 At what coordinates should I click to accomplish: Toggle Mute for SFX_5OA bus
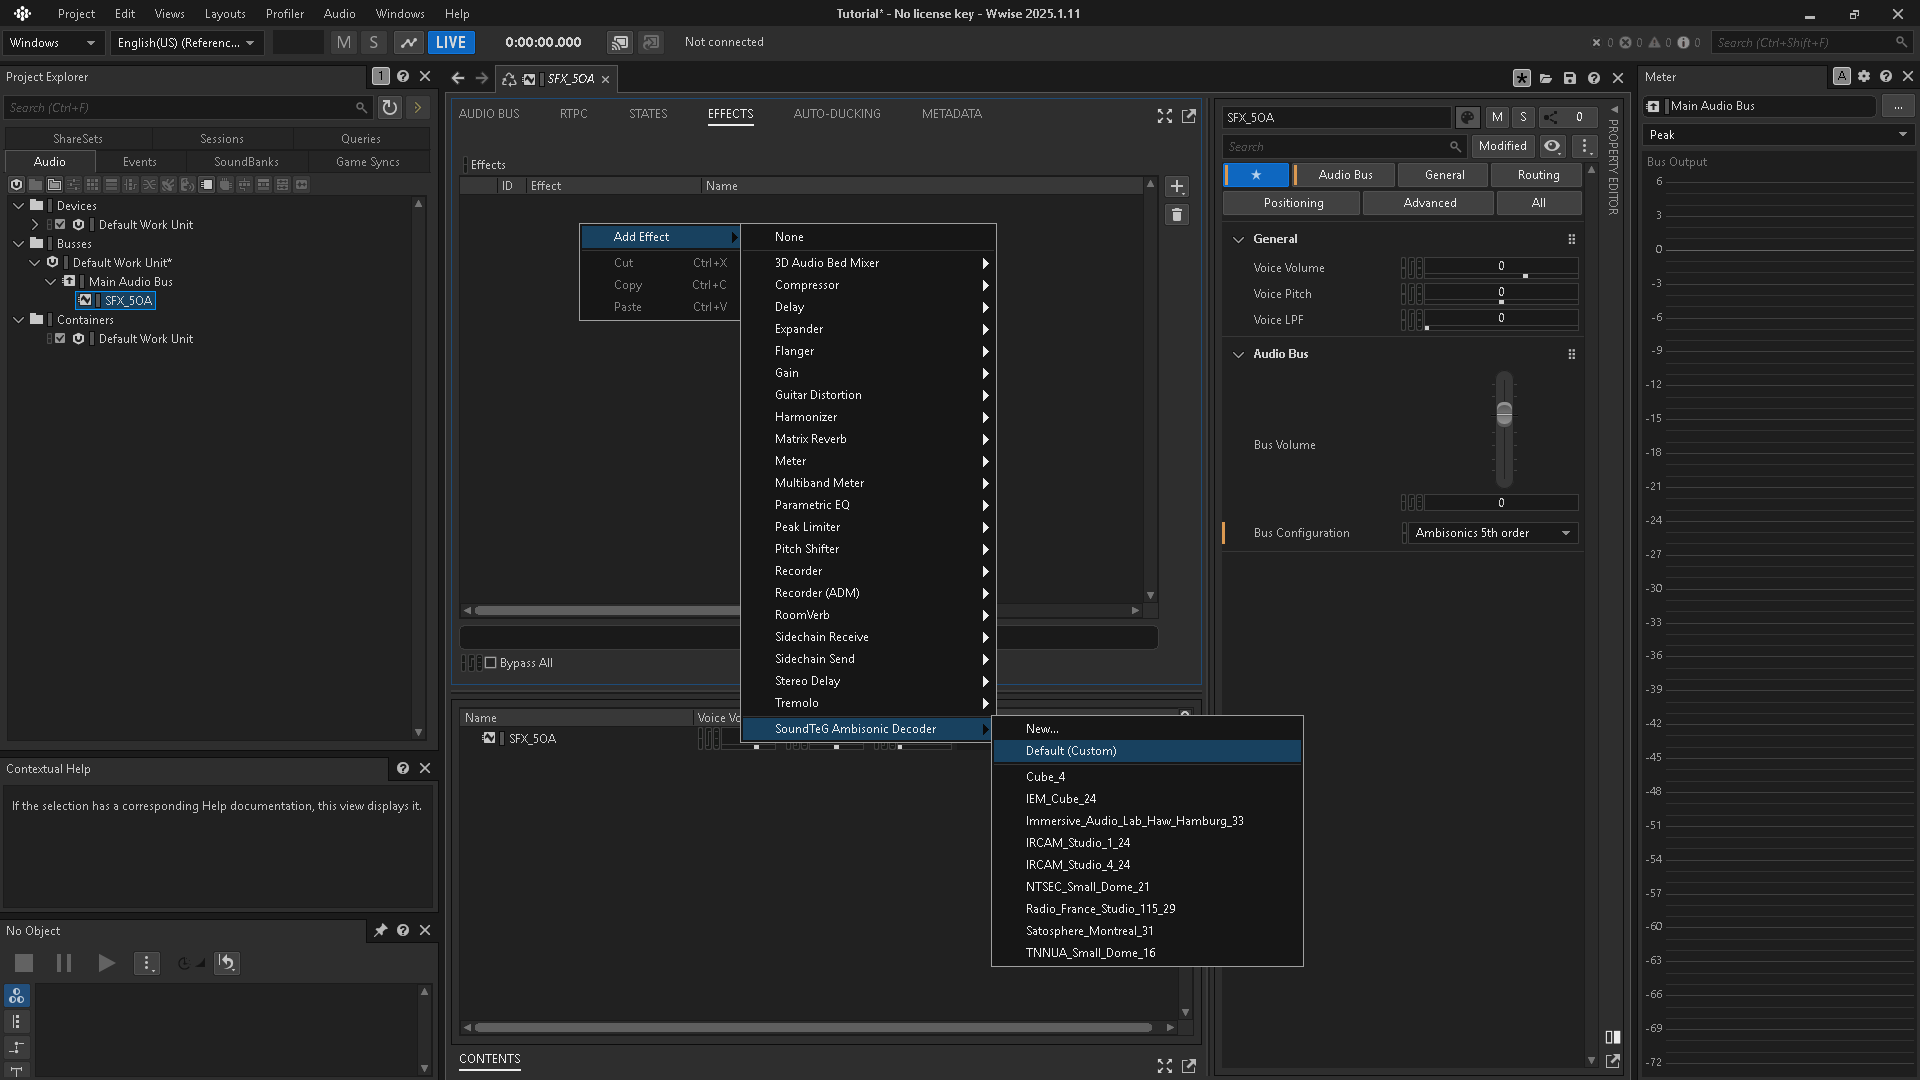(1497, 117)
